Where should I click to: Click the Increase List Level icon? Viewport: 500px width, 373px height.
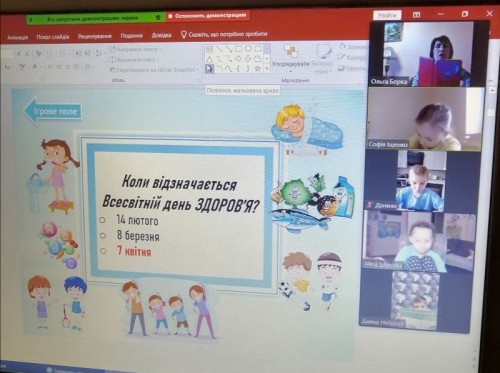coord(87,53)
